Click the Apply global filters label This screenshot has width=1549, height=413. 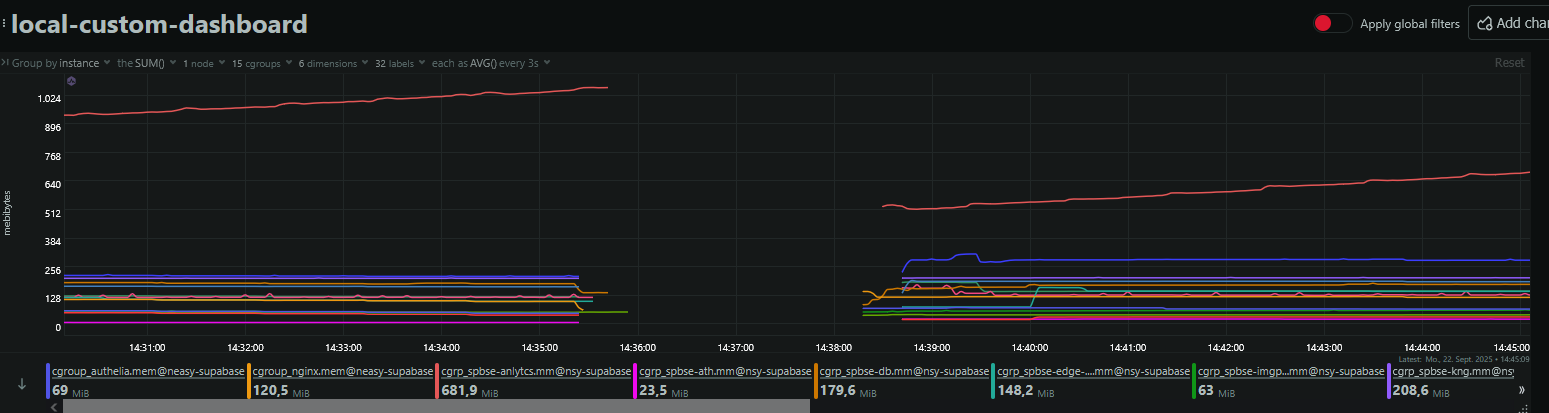click(1410, 24)
